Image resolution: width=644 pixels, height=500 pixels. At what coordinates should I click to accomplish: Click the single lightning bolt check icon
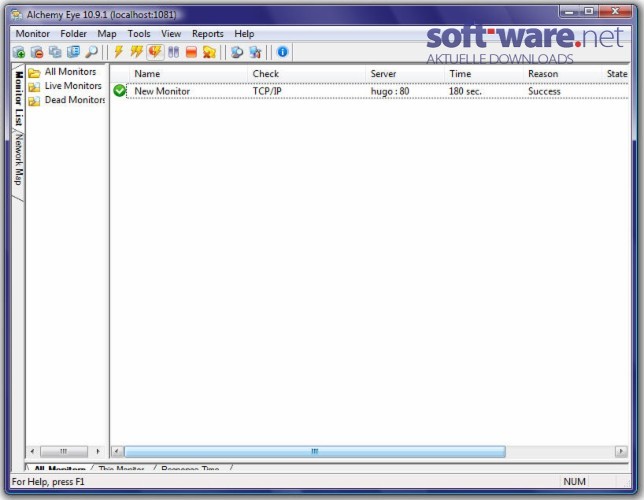[119, 52]
